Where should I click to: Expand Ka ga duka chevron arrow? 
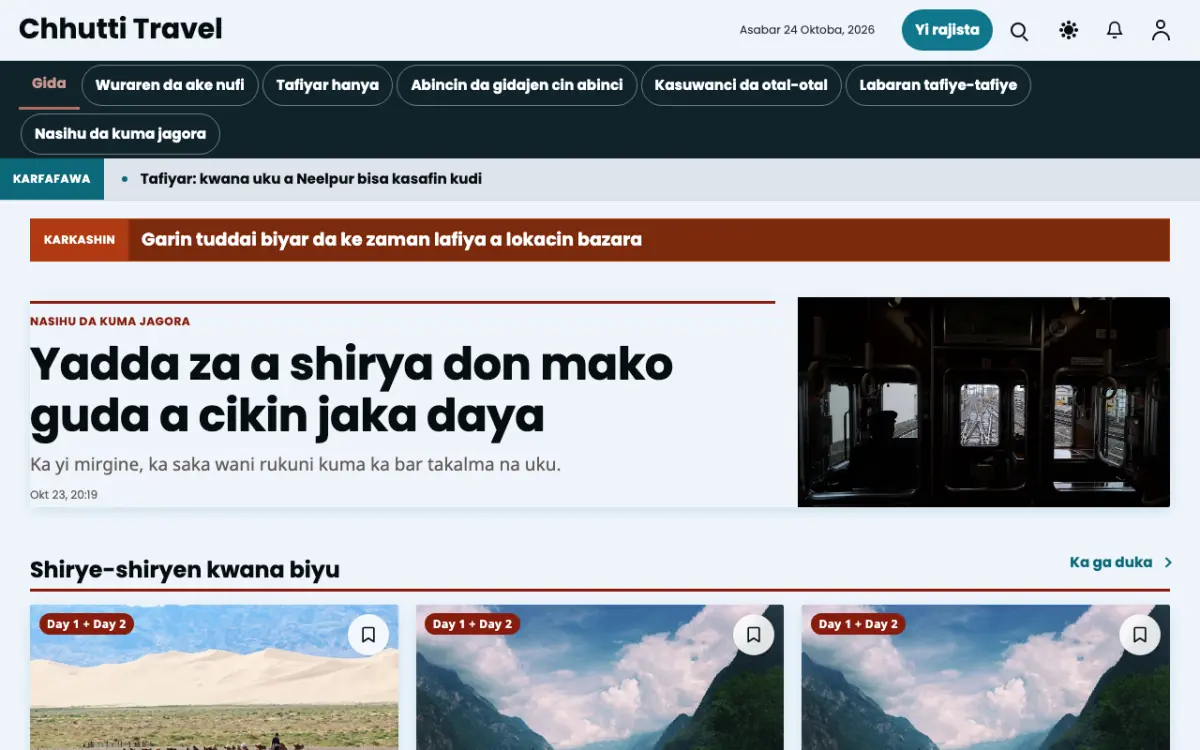tap(1167, 562)
